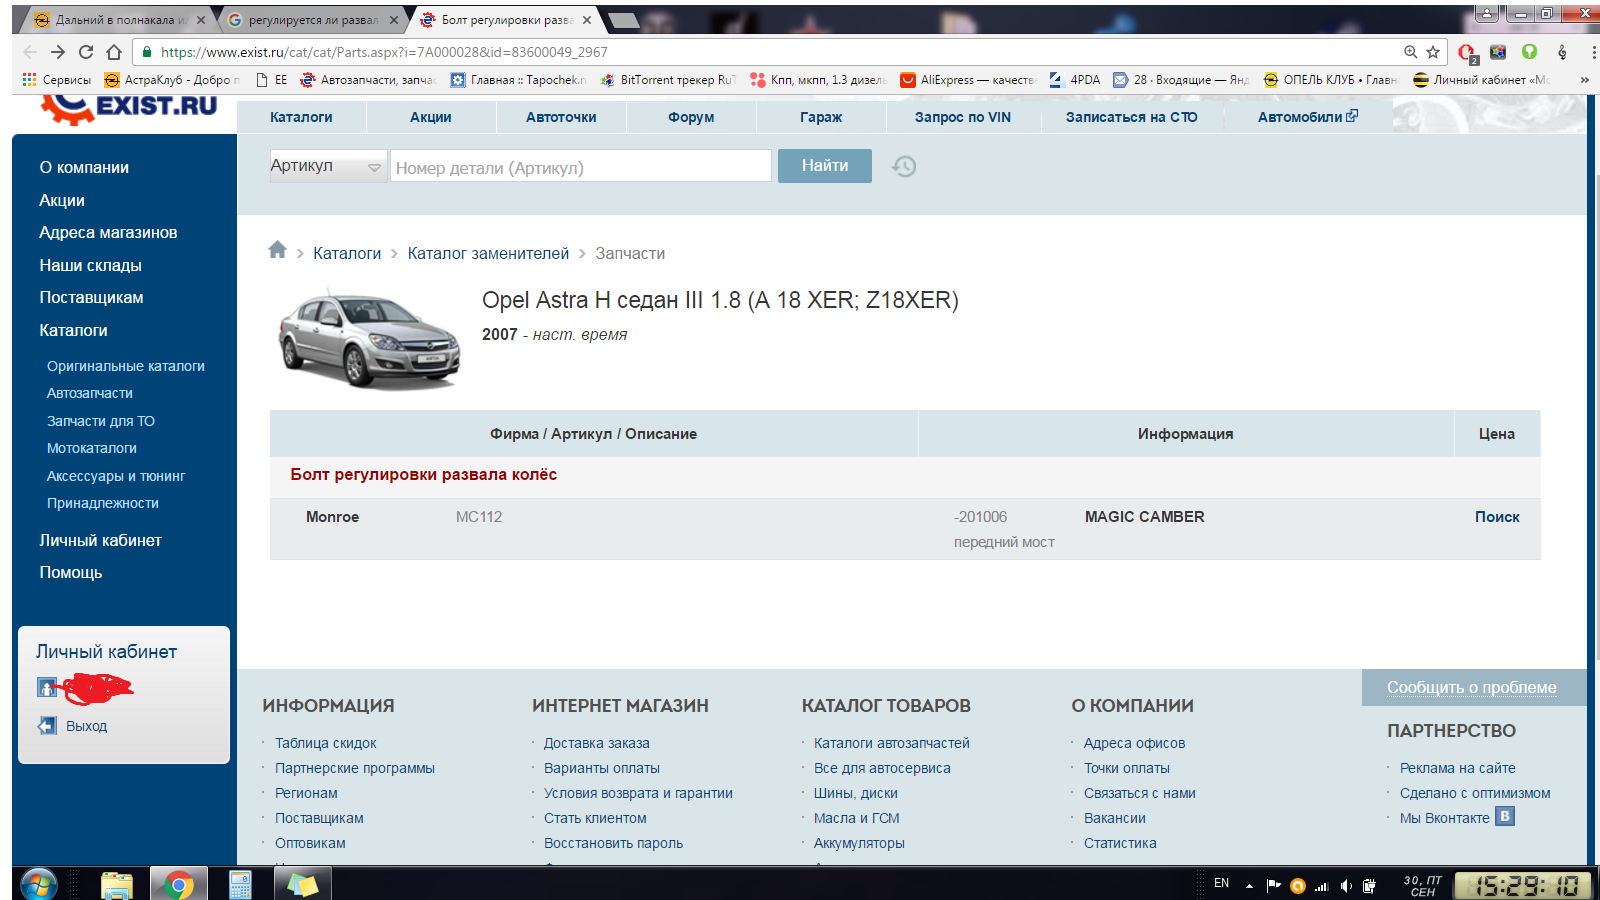1600x900 pixels.
Task: Open Шины, диски footer link
Action: [856, 793]
